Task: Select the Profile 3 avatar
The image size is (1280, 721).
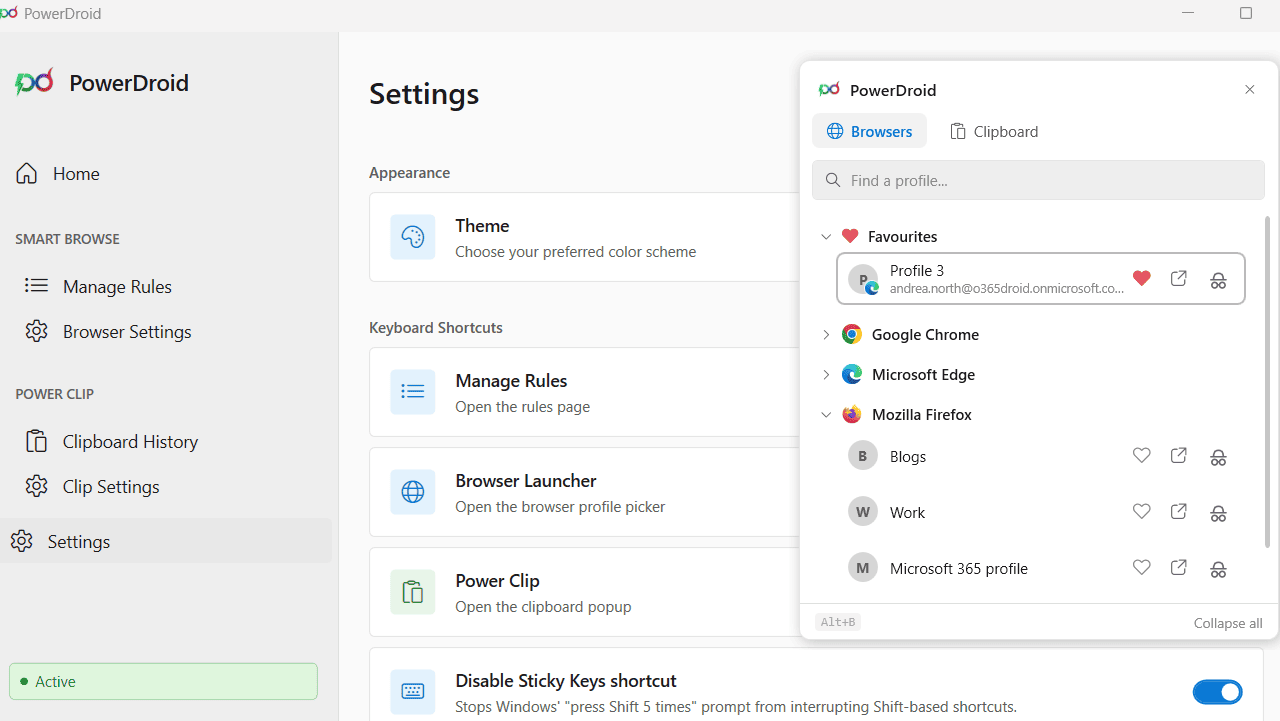Action: [863, 279]
